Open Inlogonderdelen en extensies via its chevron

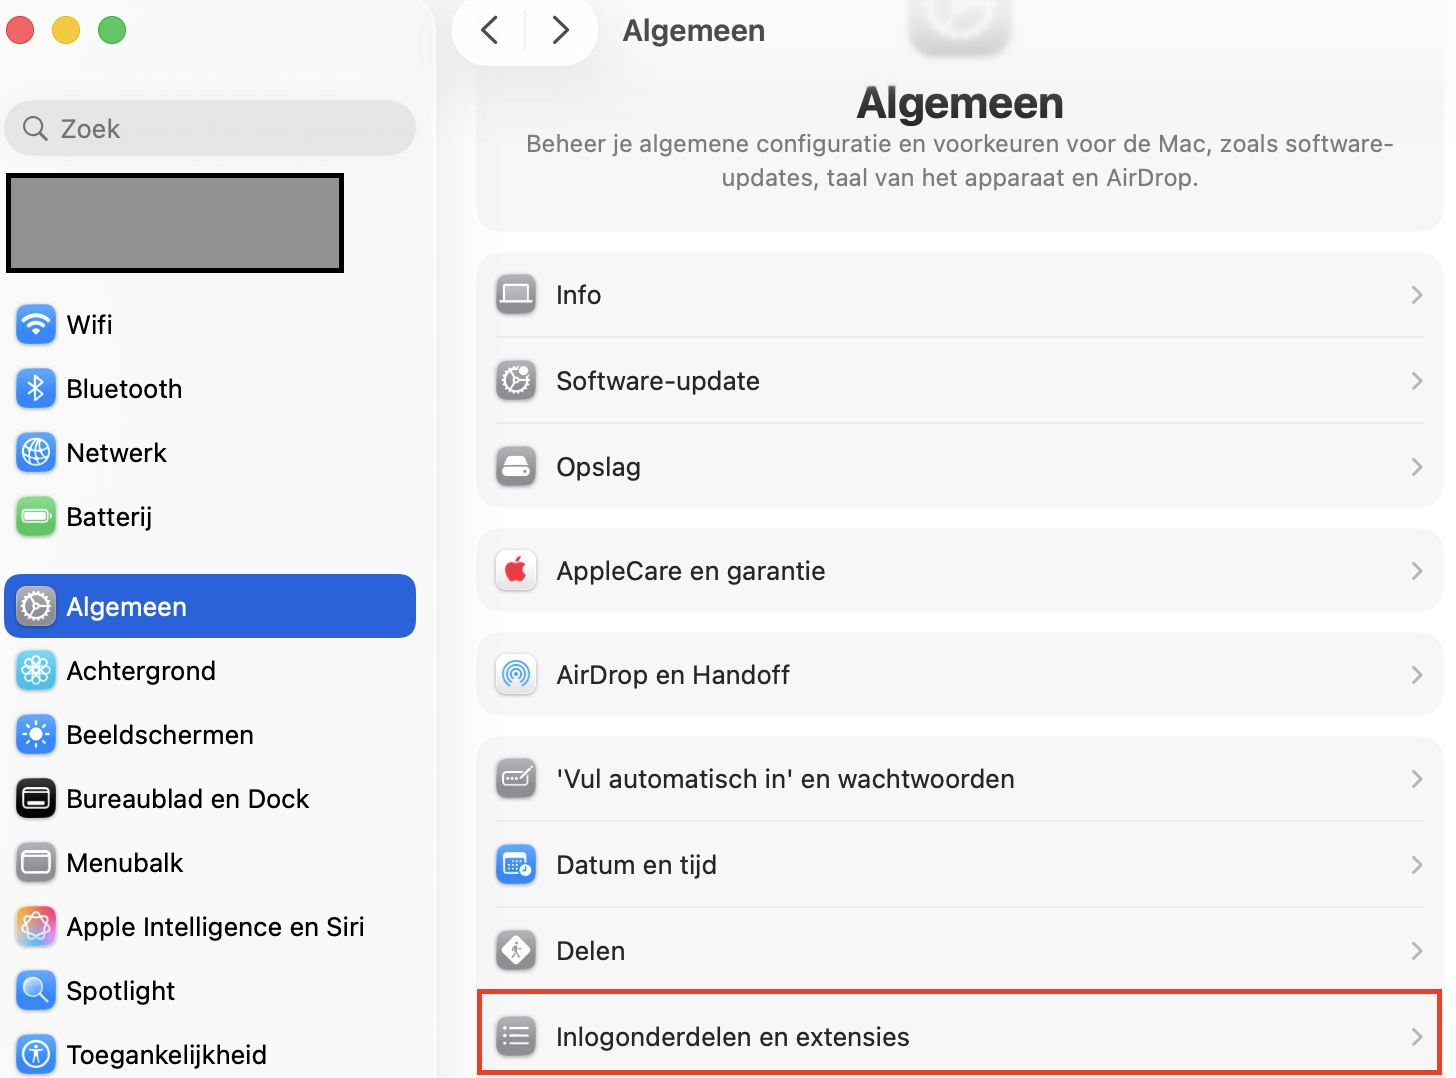coord(1416,1037)
